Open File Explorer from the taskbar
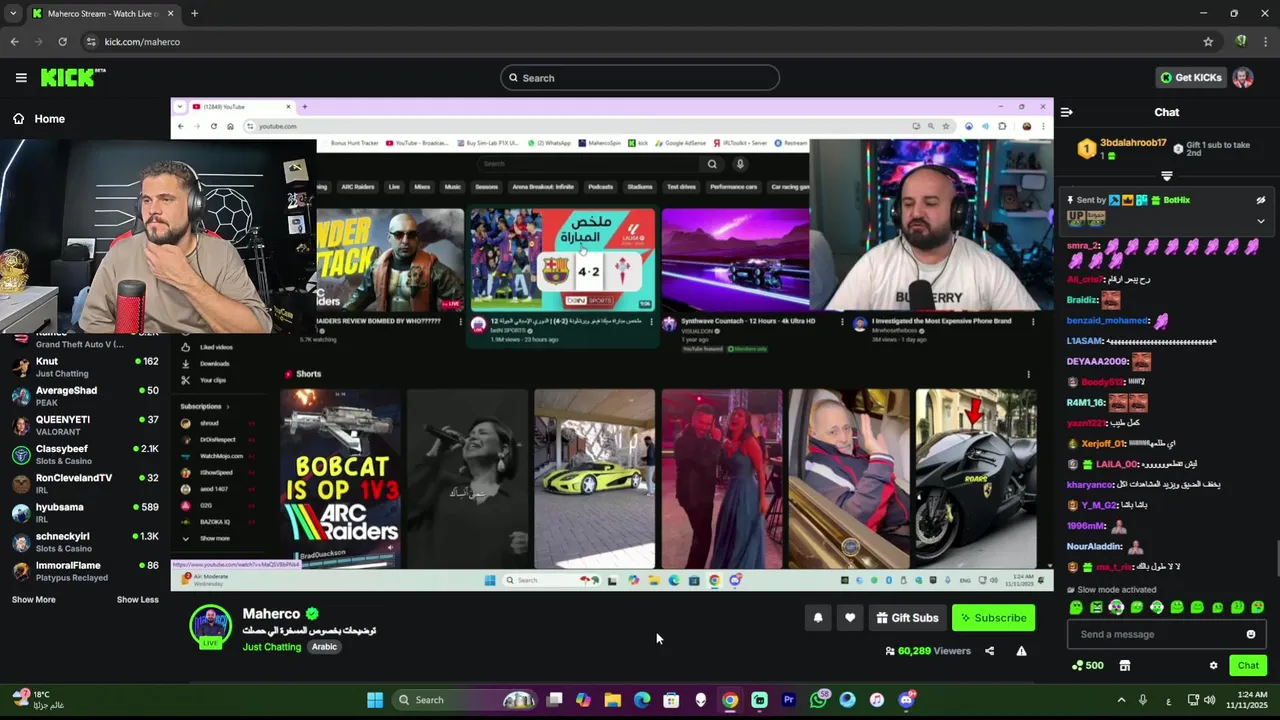 pos(613,700)
